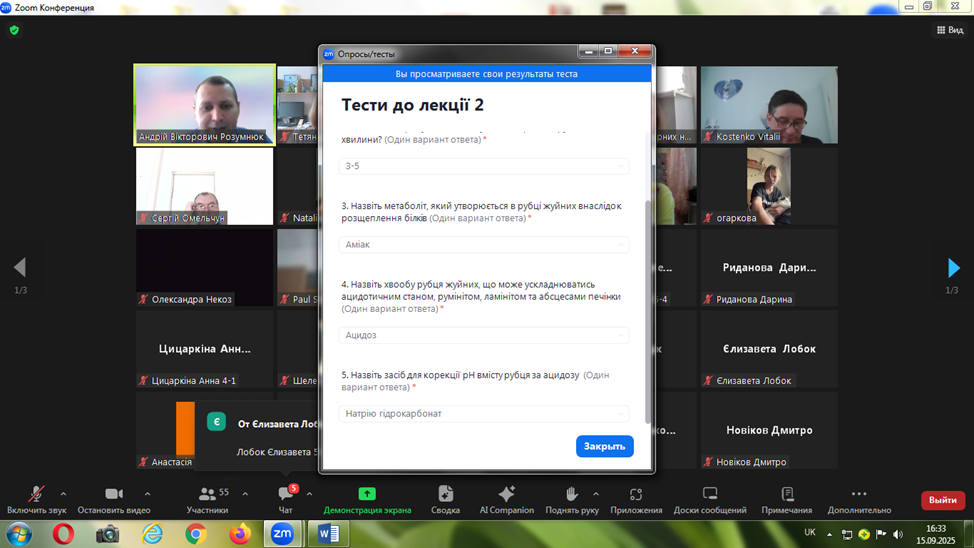The image size is (974, 548).
Task: Expand participants options arrow
Action: pos(245,494)
